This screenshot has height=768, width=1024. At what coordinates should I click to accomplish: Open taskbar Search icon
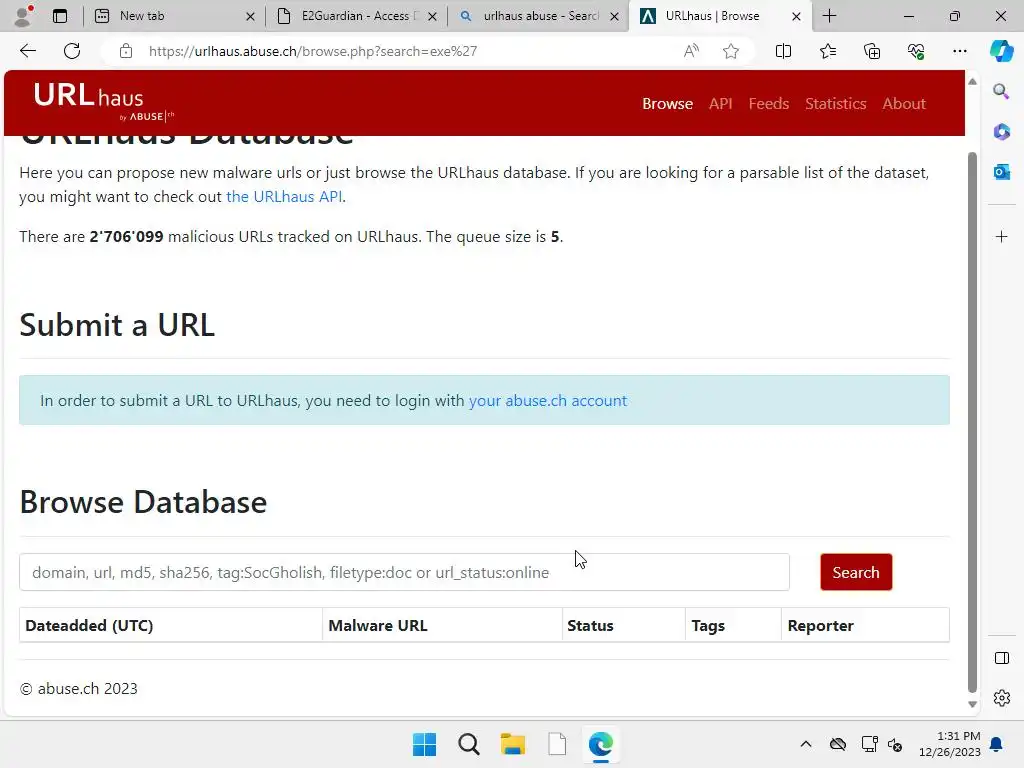tap(468, 744)
